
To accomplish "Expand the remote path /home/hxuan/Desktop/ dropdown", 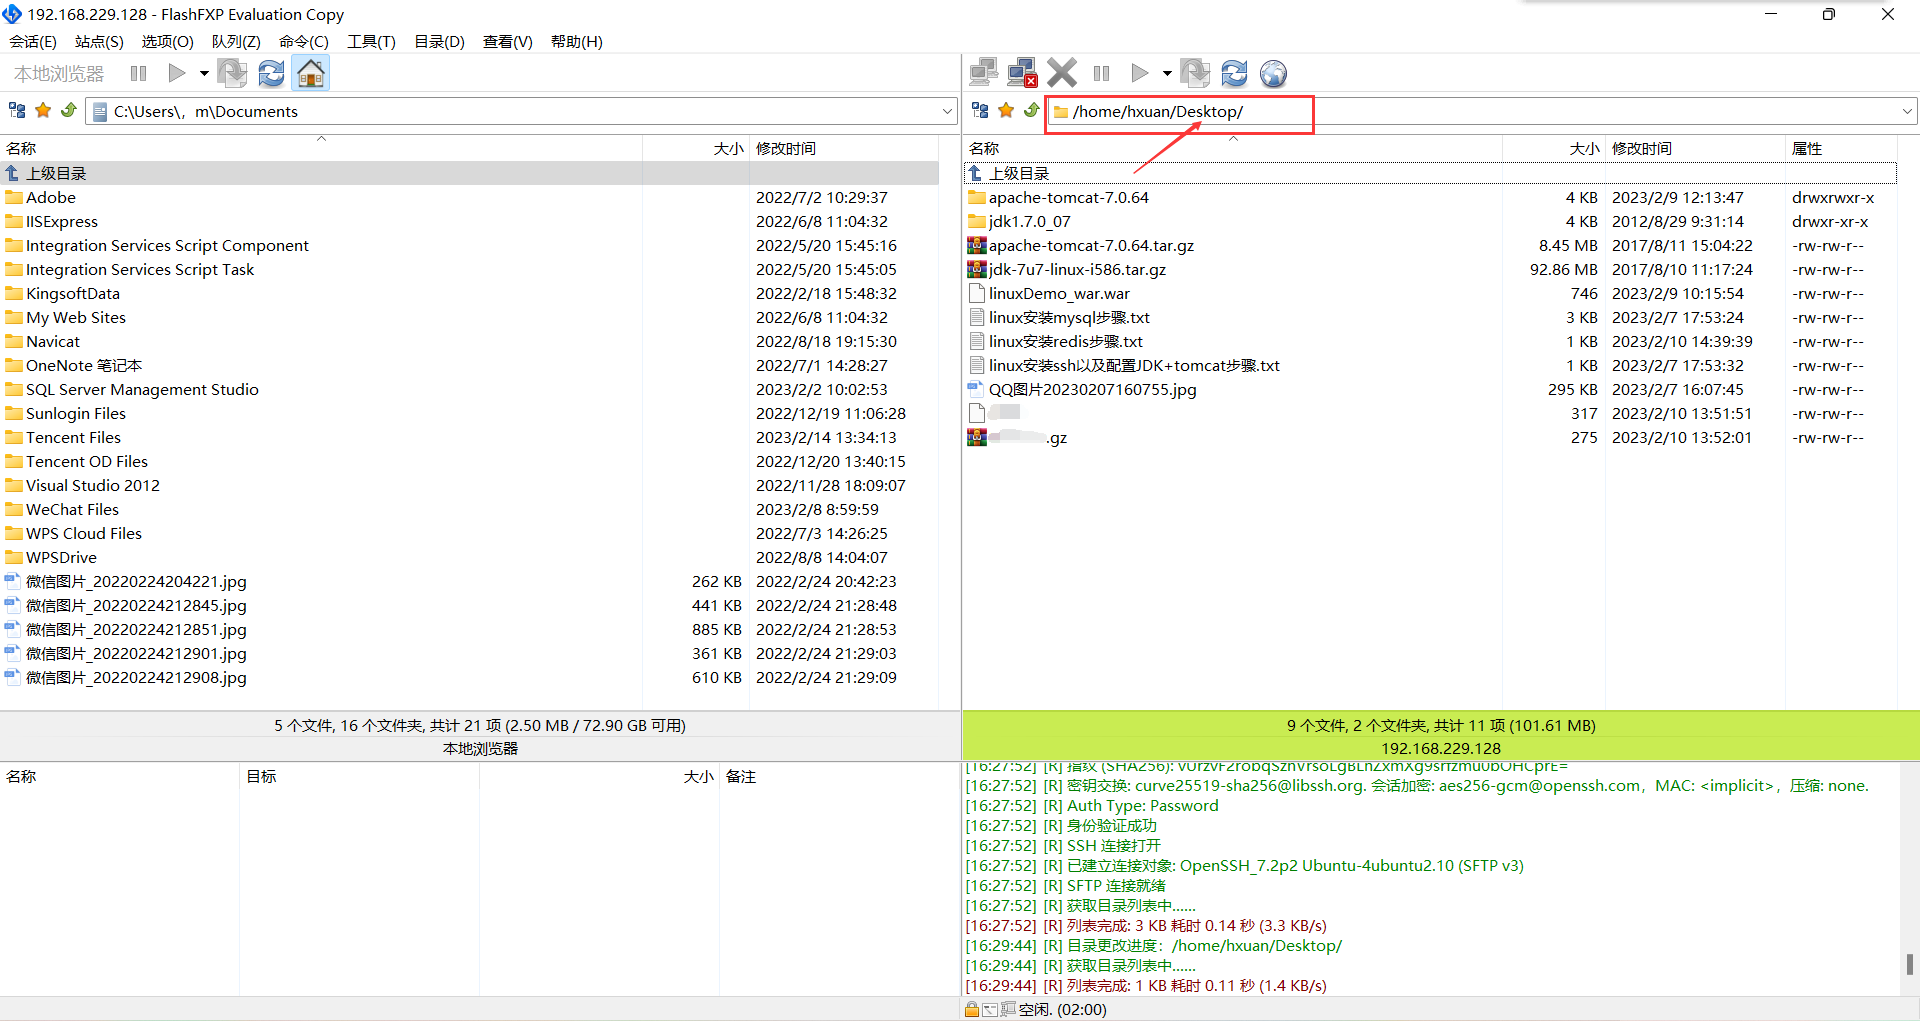I will pos(1907,111).
